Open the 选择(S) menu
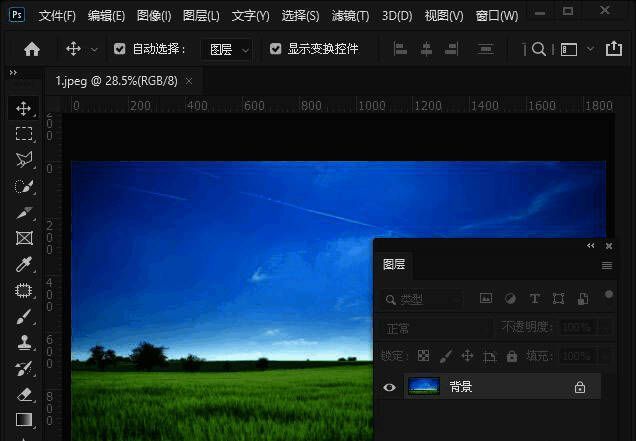636x441 pixels. tap(300, 15)
